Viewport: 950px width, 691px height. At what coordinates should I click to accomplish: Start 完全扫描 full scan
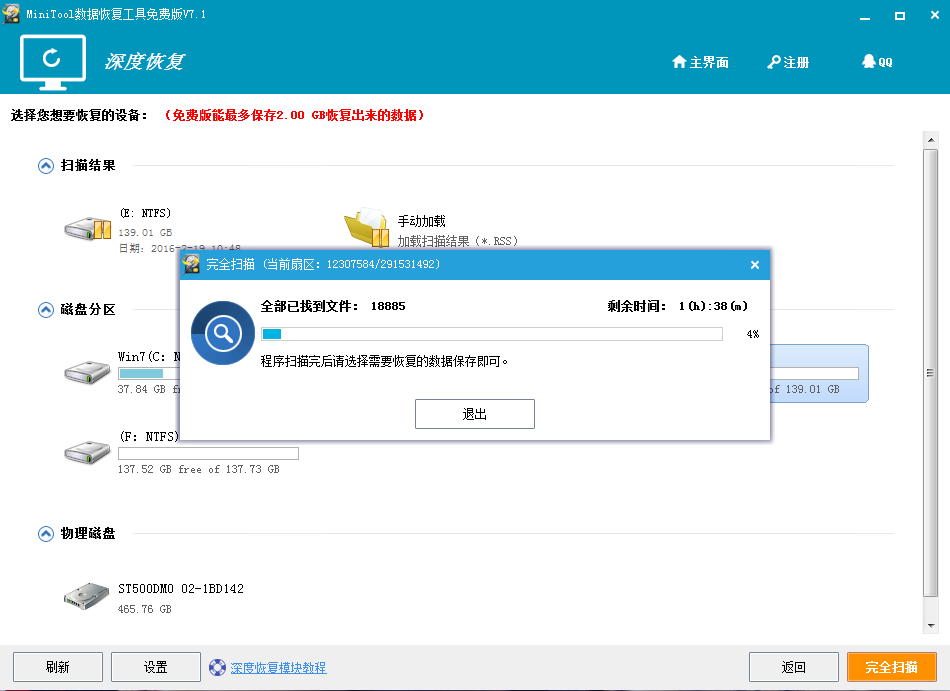[892, 667]
